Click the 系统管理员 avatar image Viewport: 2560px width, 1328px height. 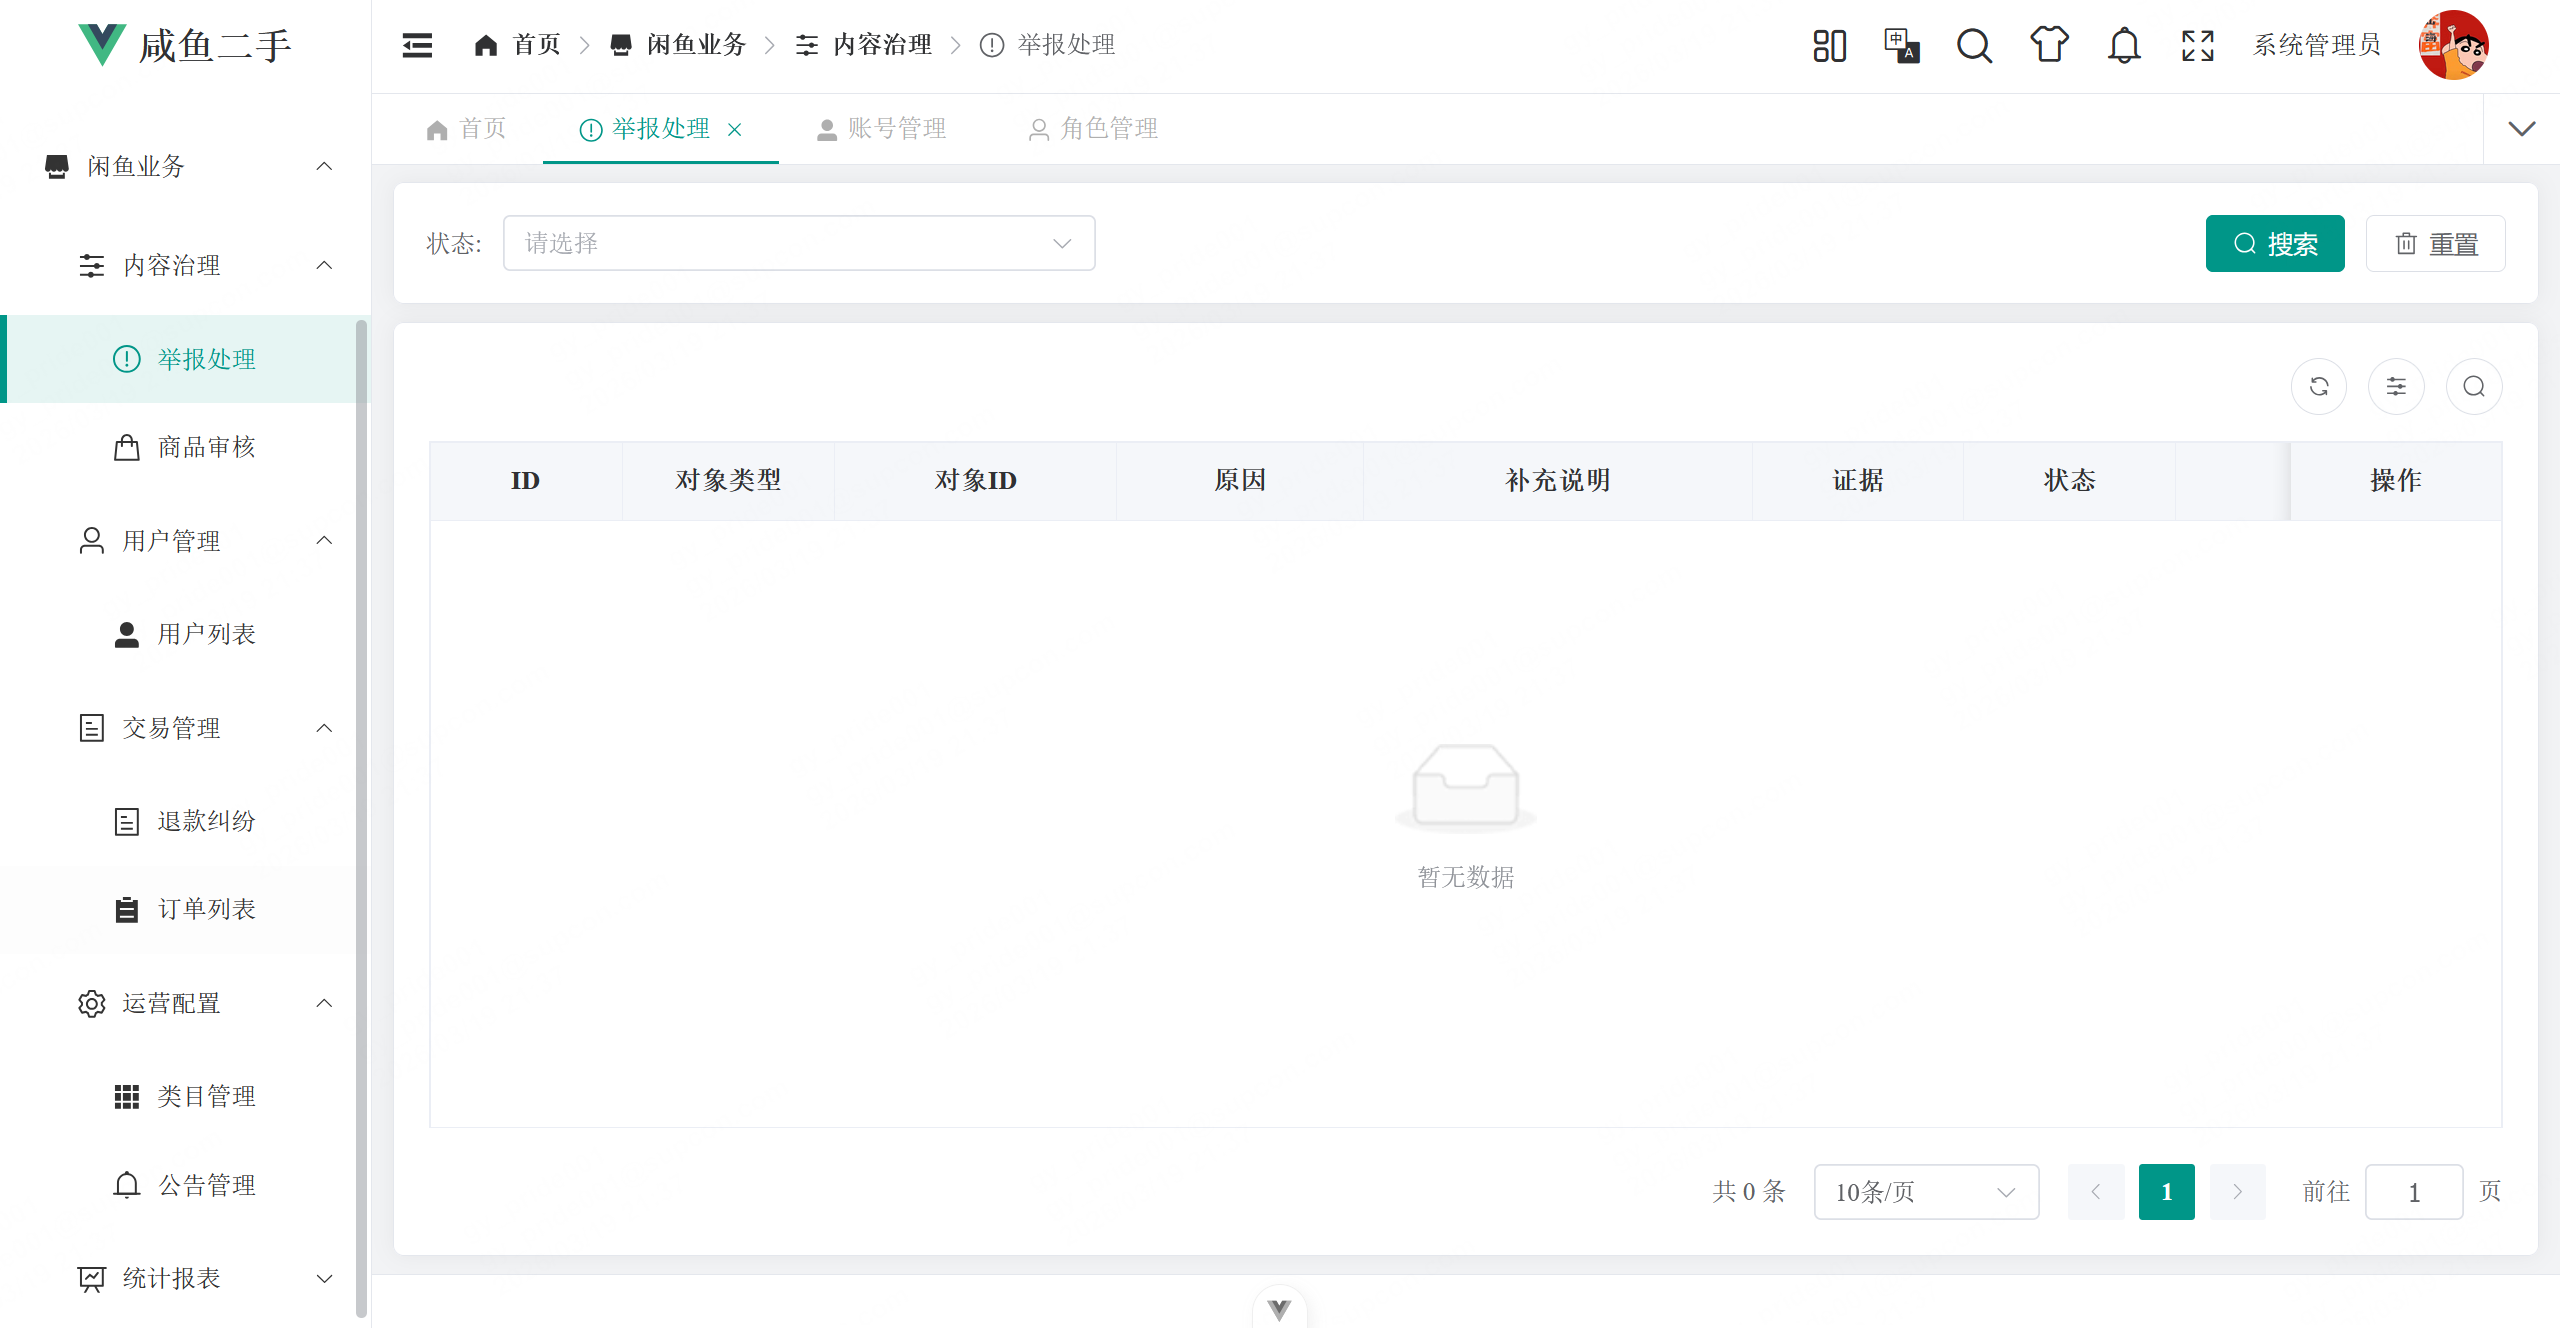click(x=2455, y=45)
